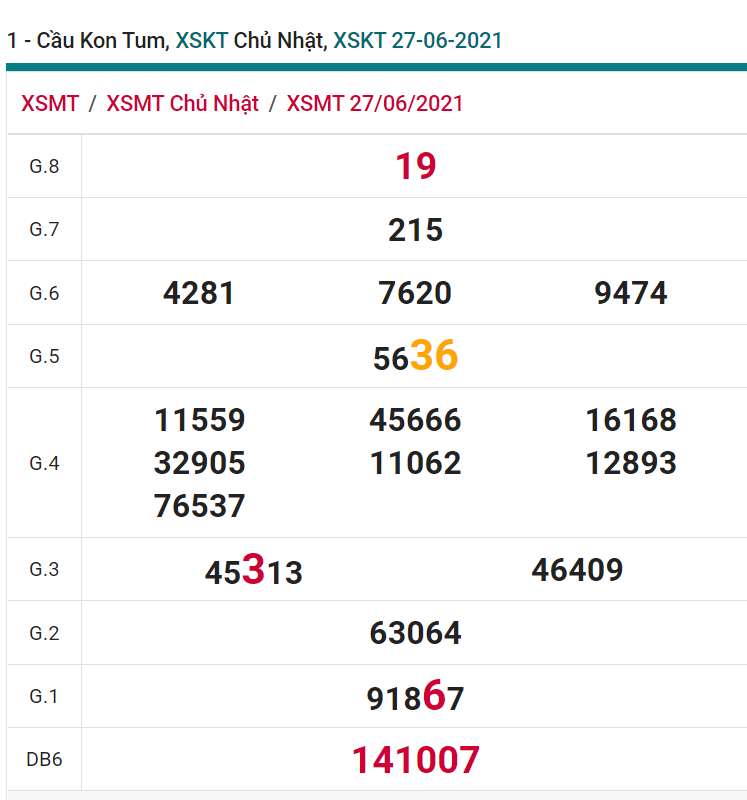747x800 pixels.
Task: Click the G.4 number 11559
Action: (199, 420)
